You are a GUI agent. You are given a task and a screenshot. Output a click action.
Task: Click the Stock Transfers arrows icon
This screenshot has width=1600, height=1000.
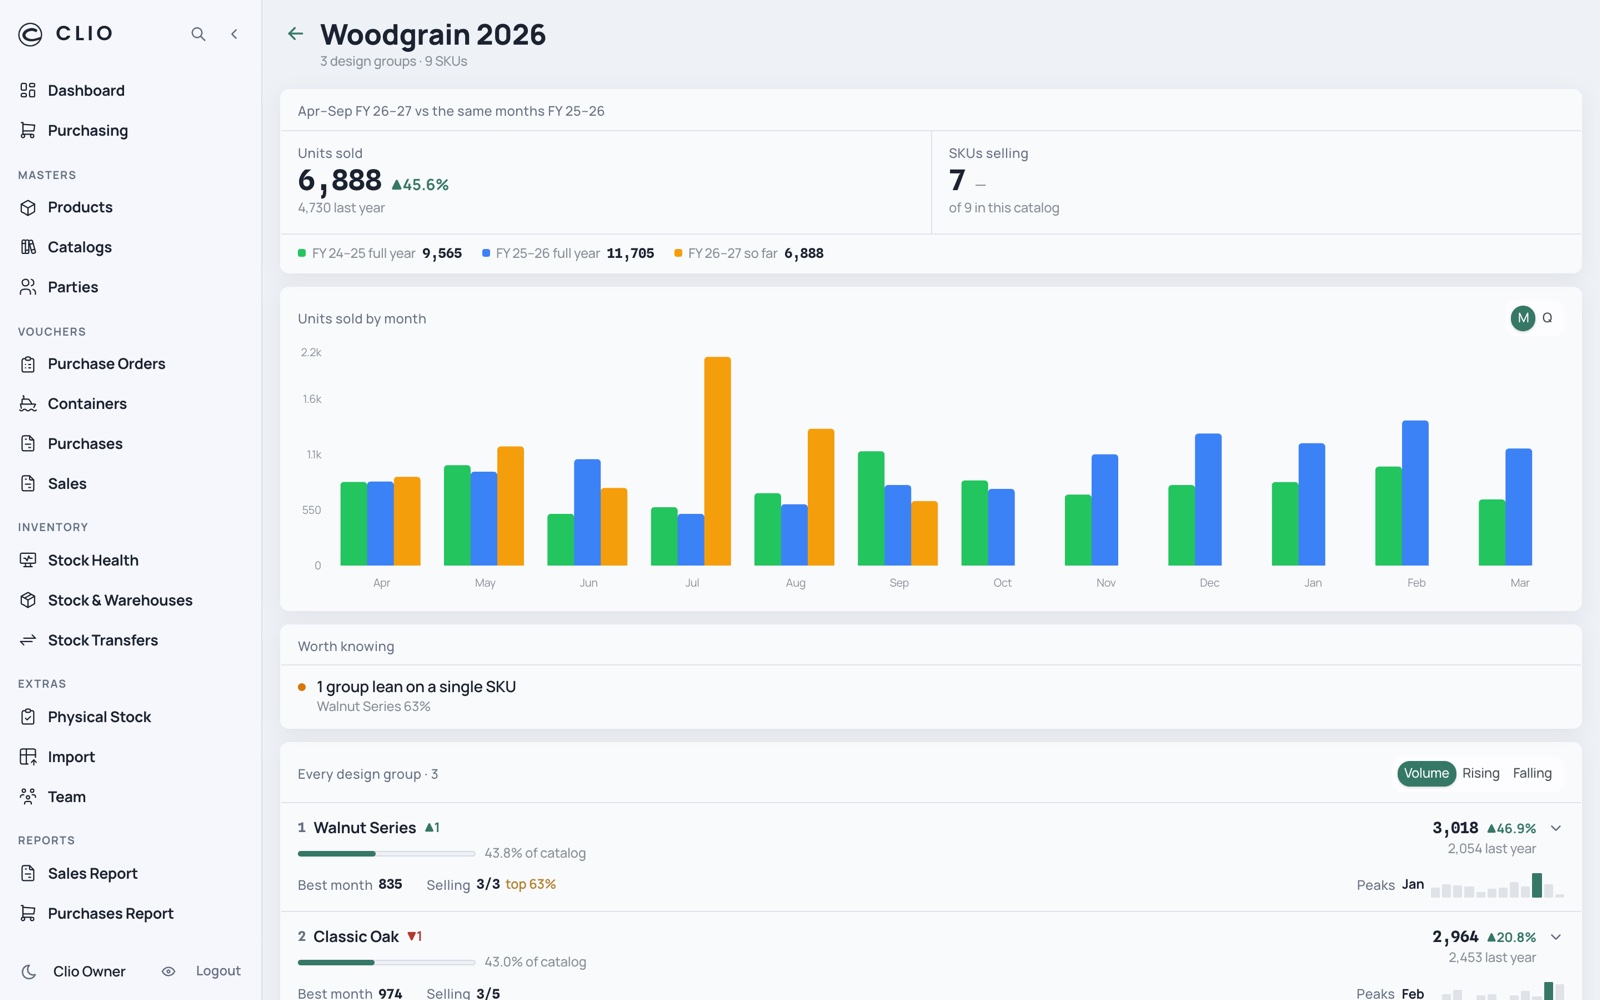coord(28,640)
